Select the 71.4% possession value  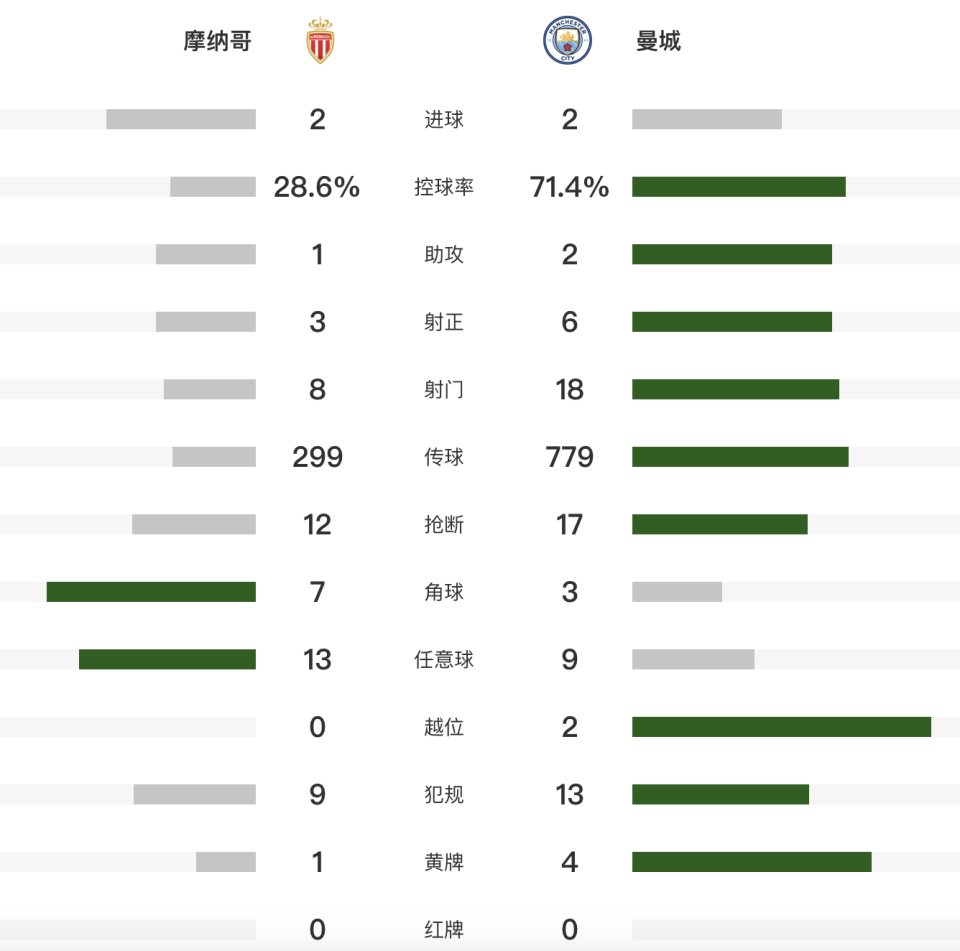(x=570, y=187)
